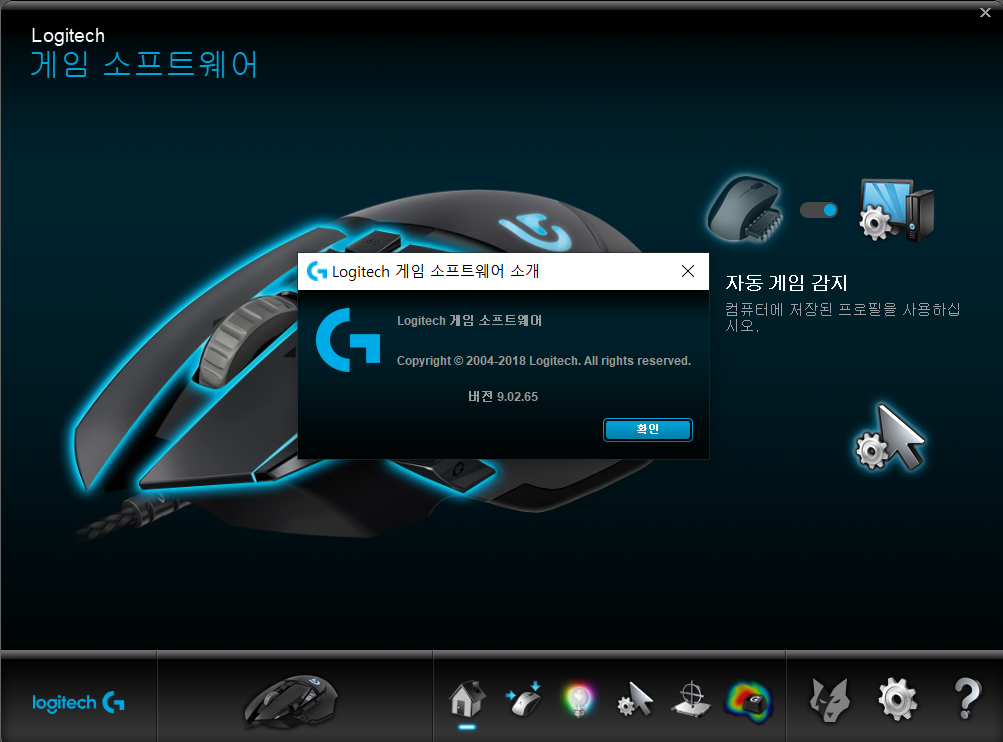The height and width of the screenshot is (742, 1003).
Task: Click the 자동 게임 감지 heading
Action: [x=786, y=283]
